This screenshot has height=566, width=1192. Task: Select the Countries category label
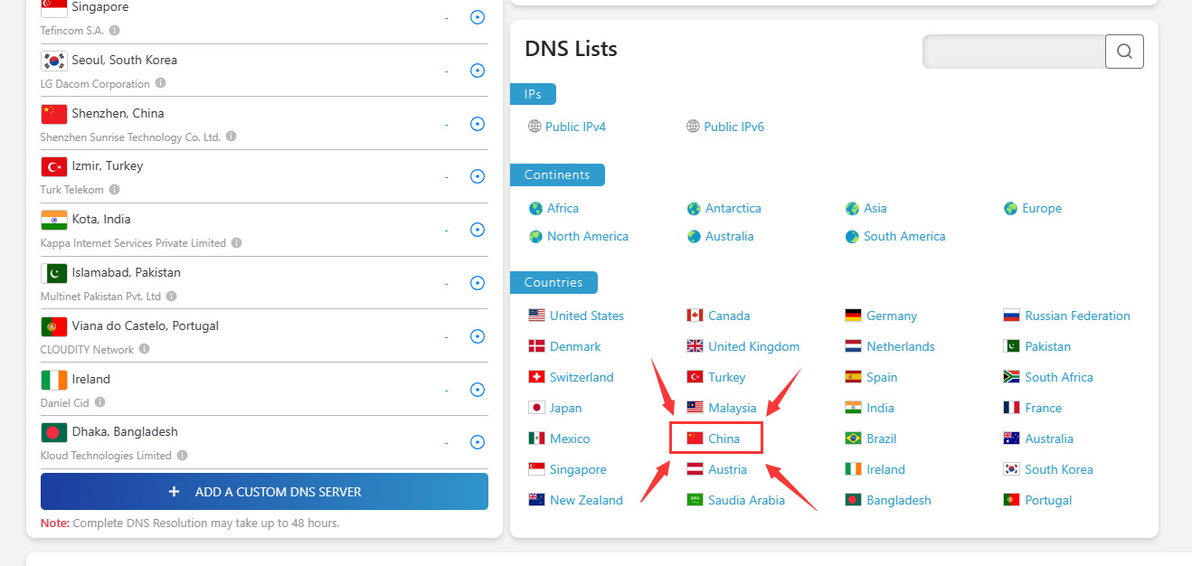point(553,283)
